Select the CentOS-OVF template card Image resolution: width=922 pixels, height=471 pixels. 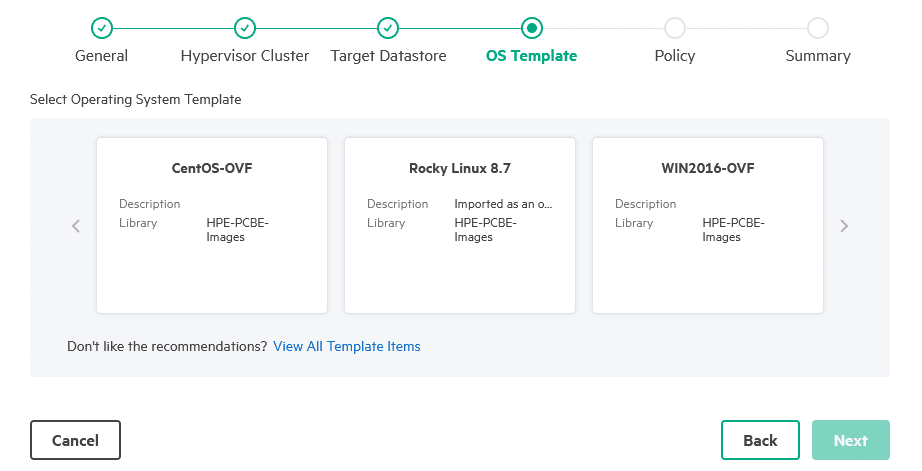(212, 225)
